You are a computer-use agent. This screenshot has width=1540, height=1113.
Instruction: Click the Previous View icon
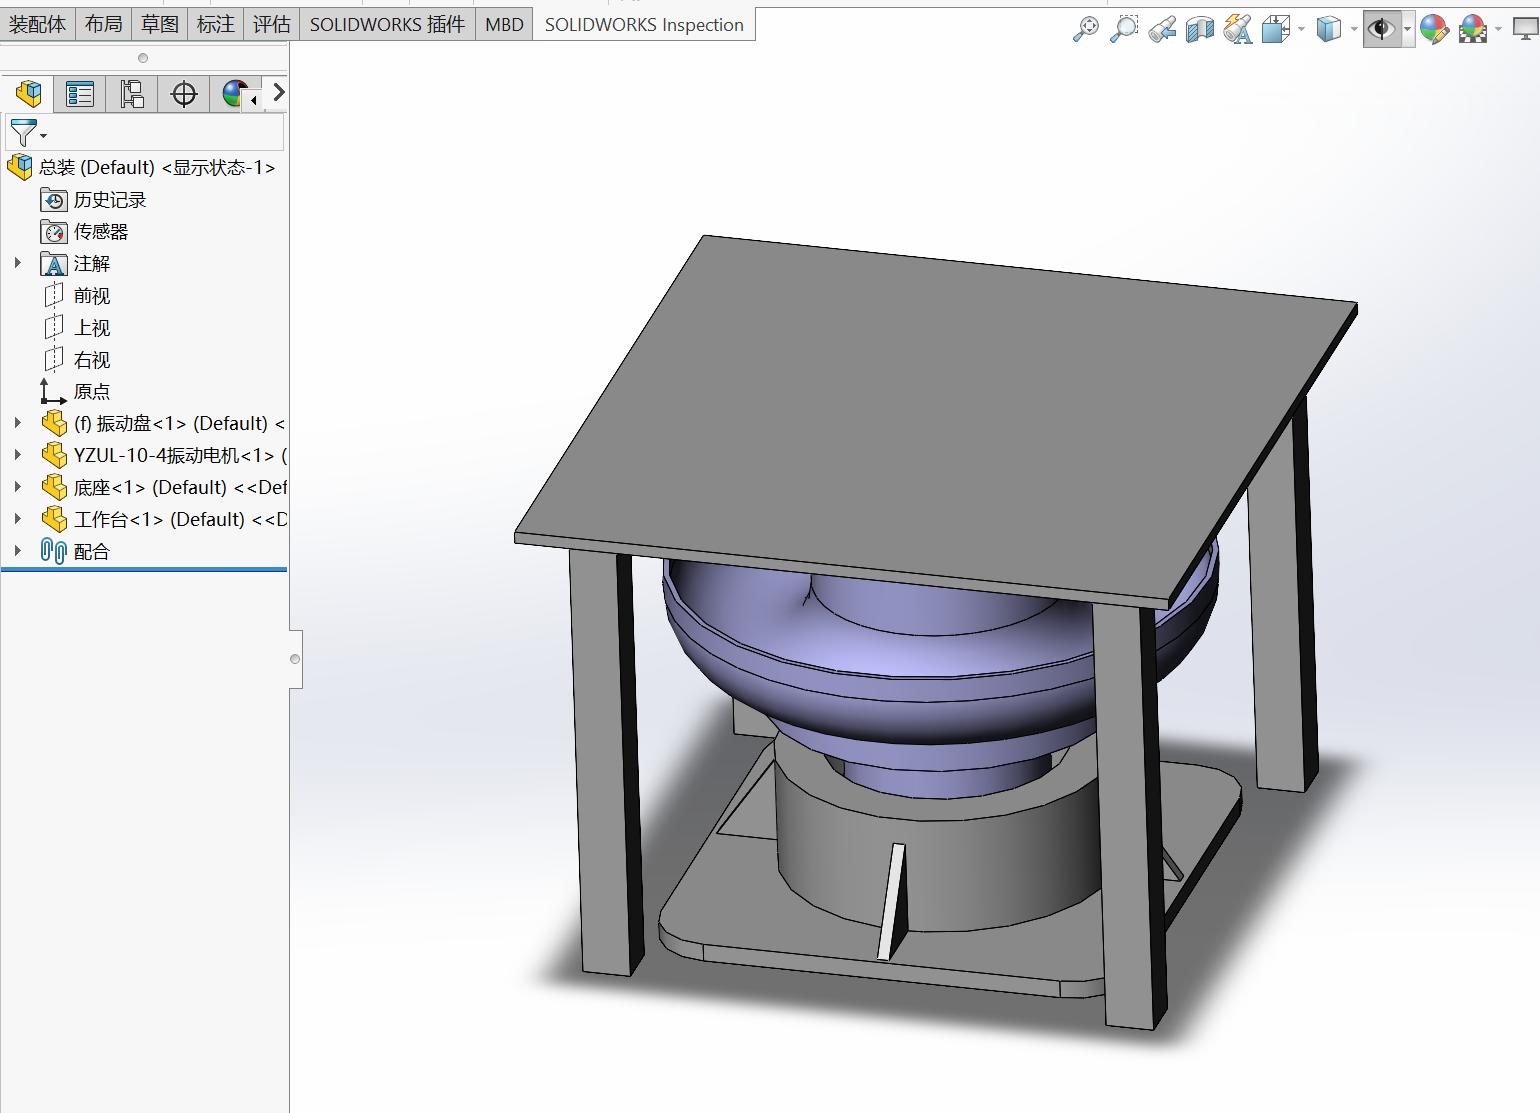pos(1162,30)
